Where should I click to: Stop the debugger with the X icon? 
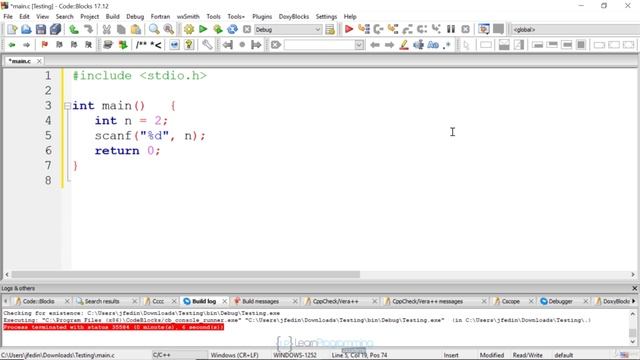[466, 29]
